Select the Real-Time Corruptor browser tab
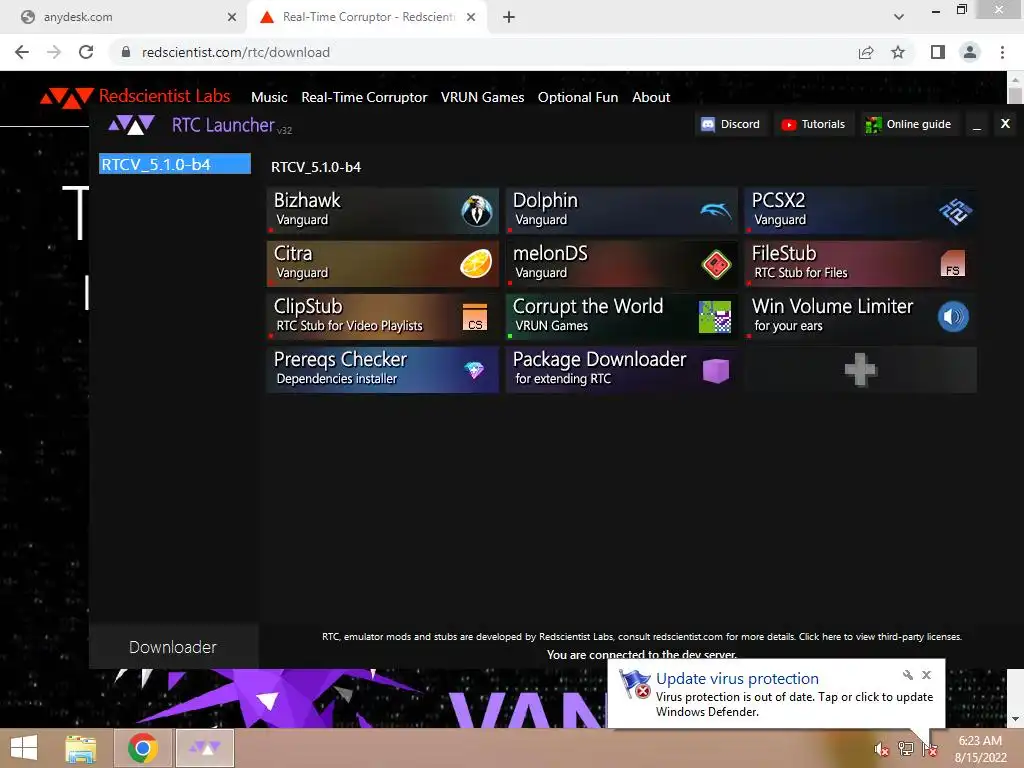1024x768 pixels. coord(366,17)
